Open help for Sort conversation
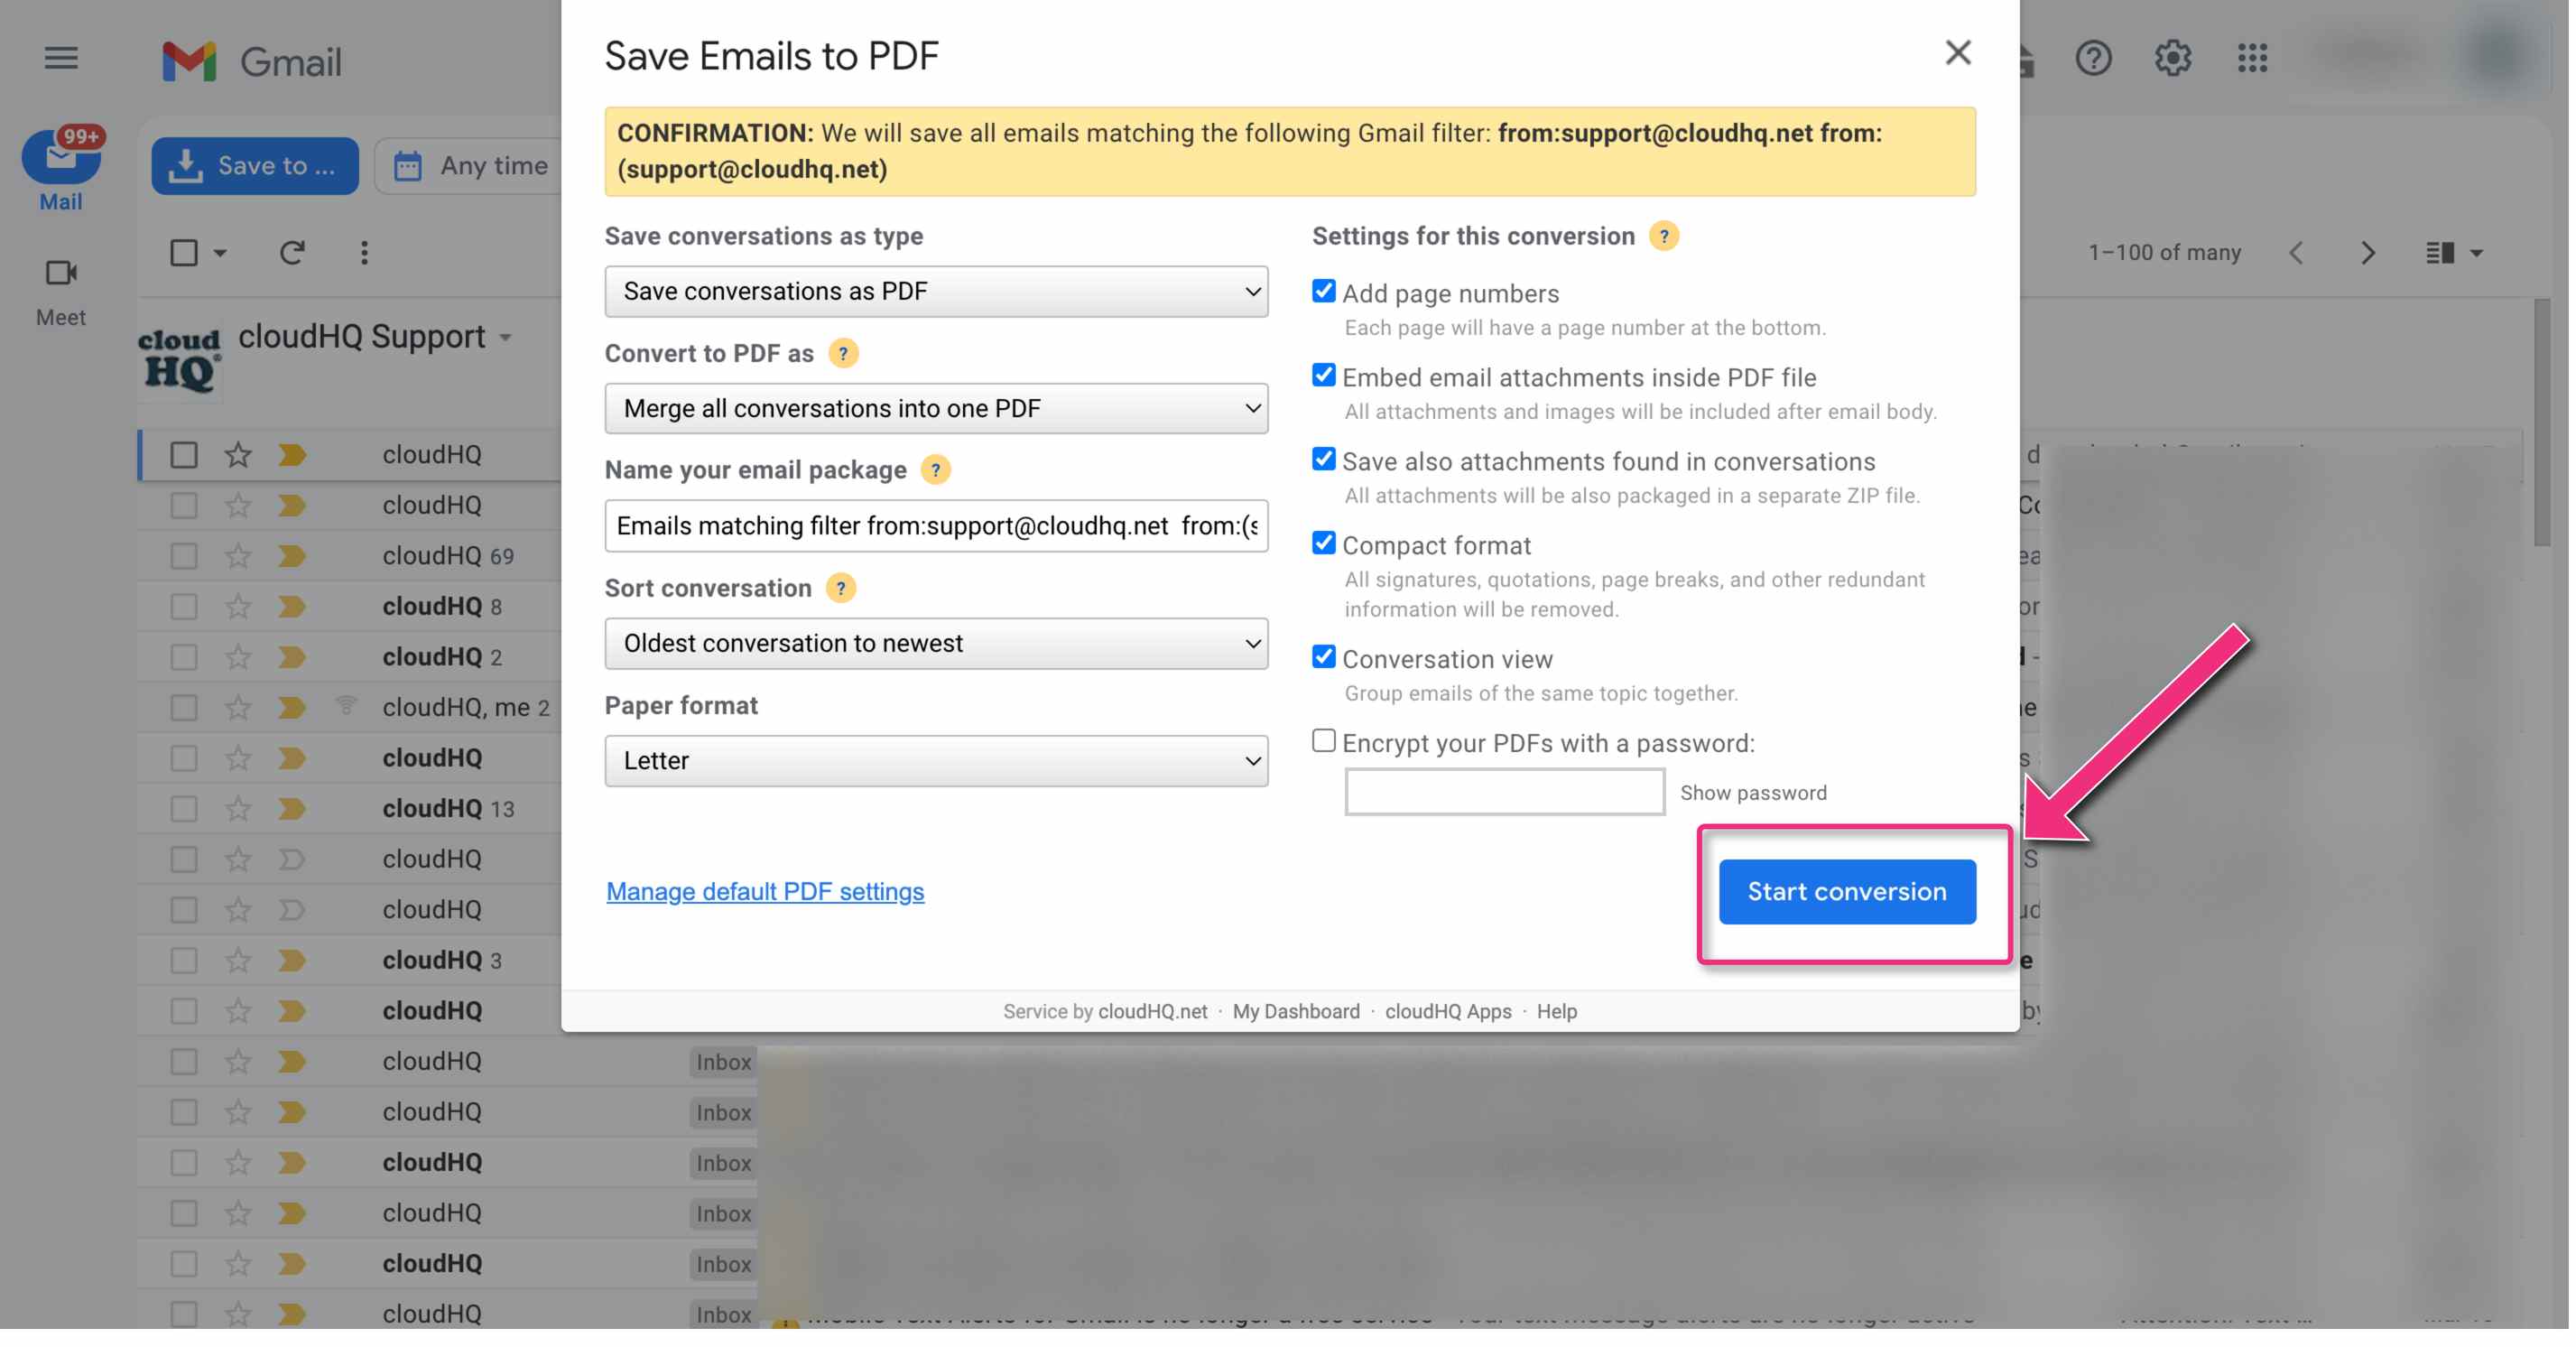This screenshot has width=2576, height=1347. [x=841, y=587]
